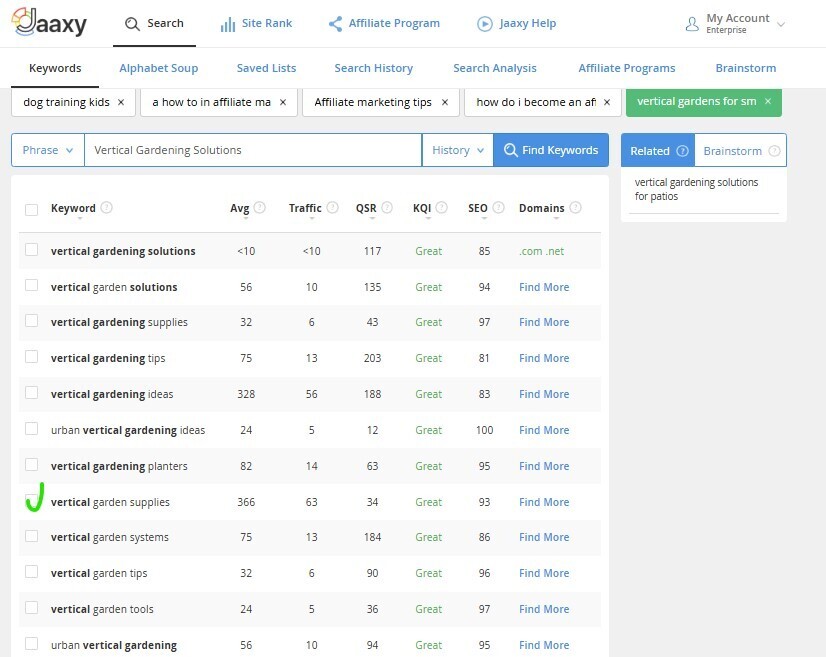Check the 'vertical garden systems' row checkbox
Viewport: 826px width, 657px height.
(32, 536)
